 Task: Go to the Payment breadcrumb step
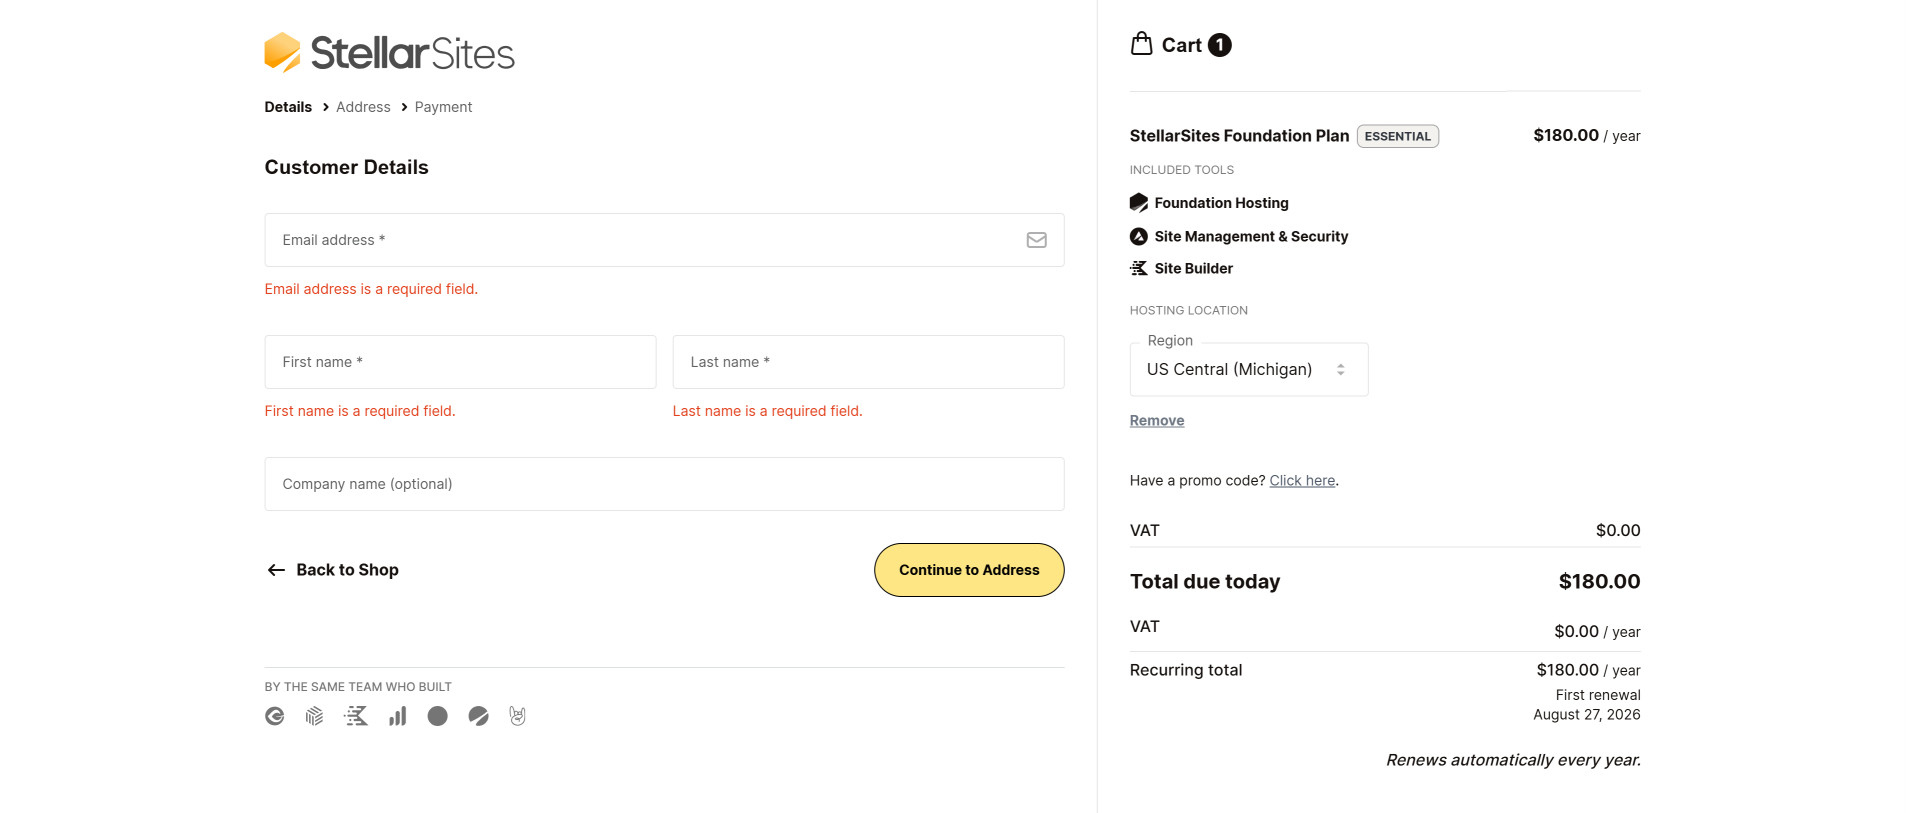[x=443, y=107]
